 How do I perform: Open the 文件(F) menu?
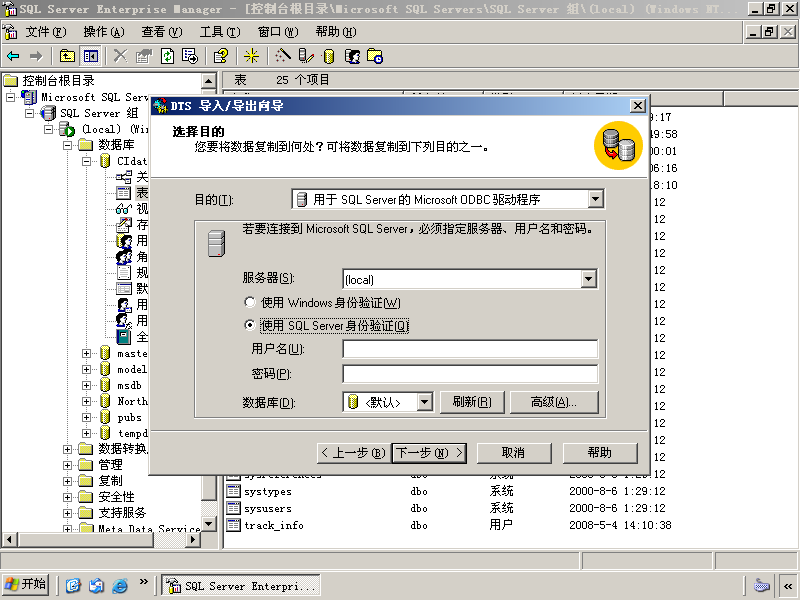click(x=46, y=32)
